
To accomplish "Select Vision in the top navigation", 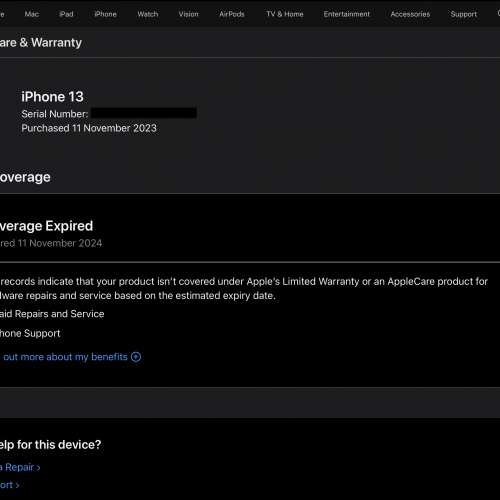I will click(x=188, y=14).
